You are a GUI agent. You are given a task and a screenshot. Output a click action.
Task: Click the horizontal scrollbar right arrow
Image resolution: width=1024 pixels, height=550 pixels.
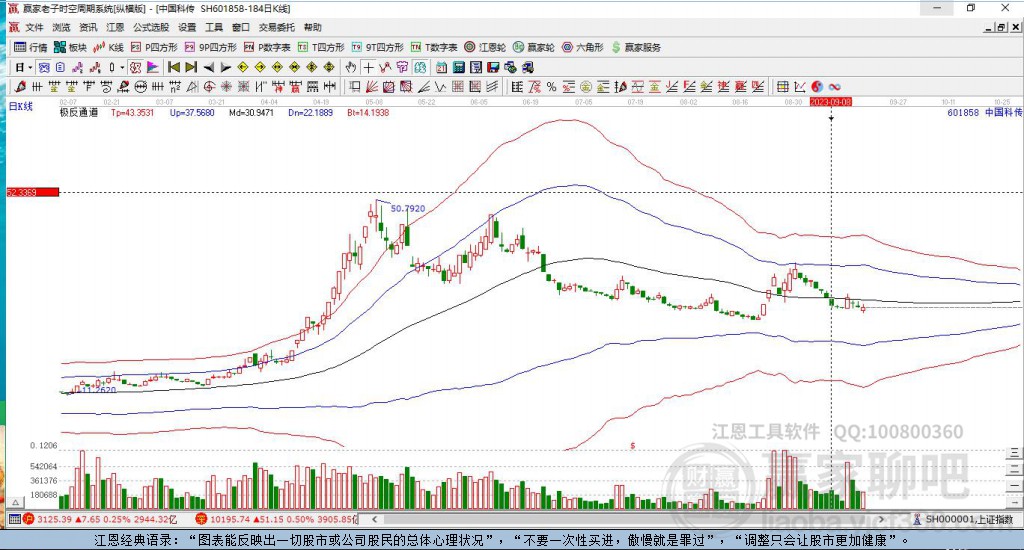[x=881, y=519]
